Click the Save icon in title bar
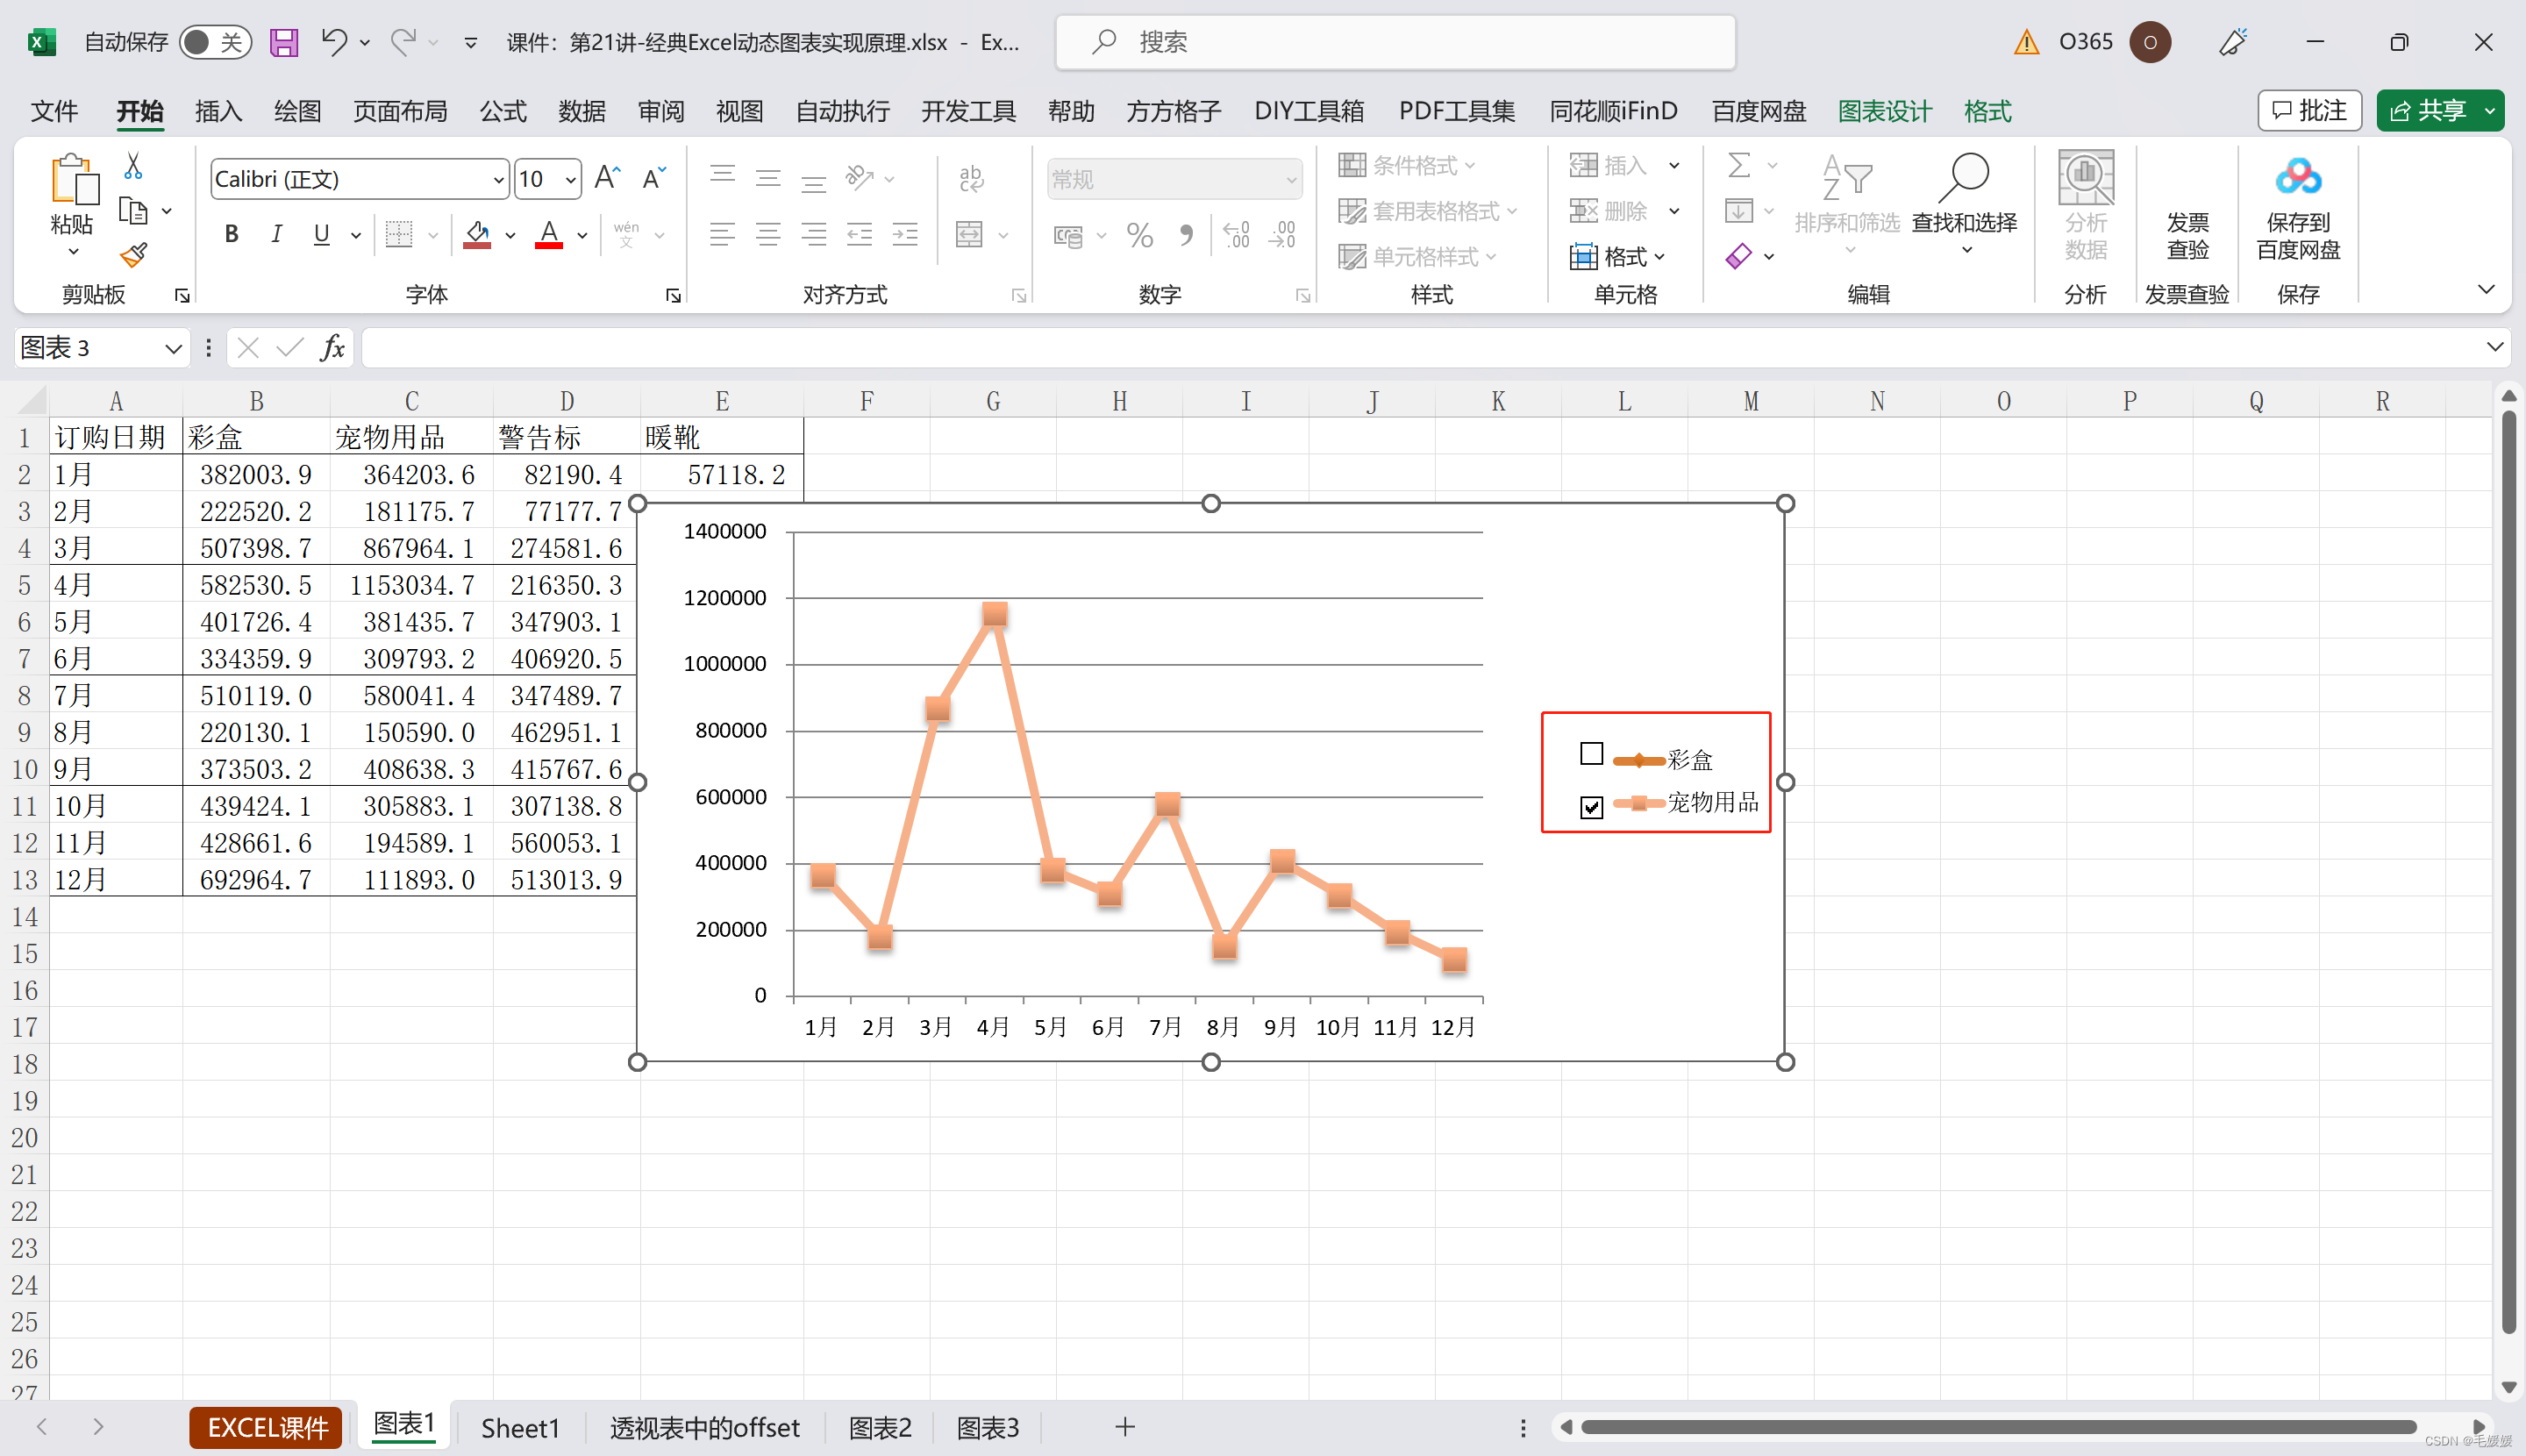2526x1456 pixels. point(284,42)
